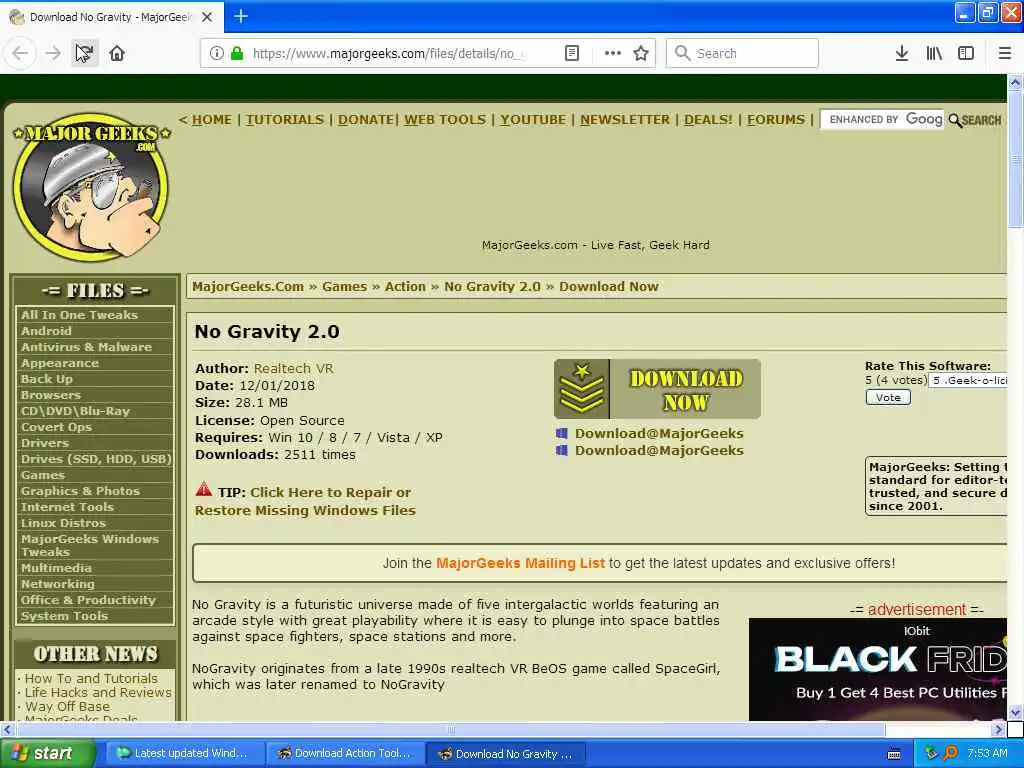Image resolution: width=1024 pixels, height=768 pixels.
Task: Open the Drivers category in Files sidebar
Action: [x=45, y=443]
